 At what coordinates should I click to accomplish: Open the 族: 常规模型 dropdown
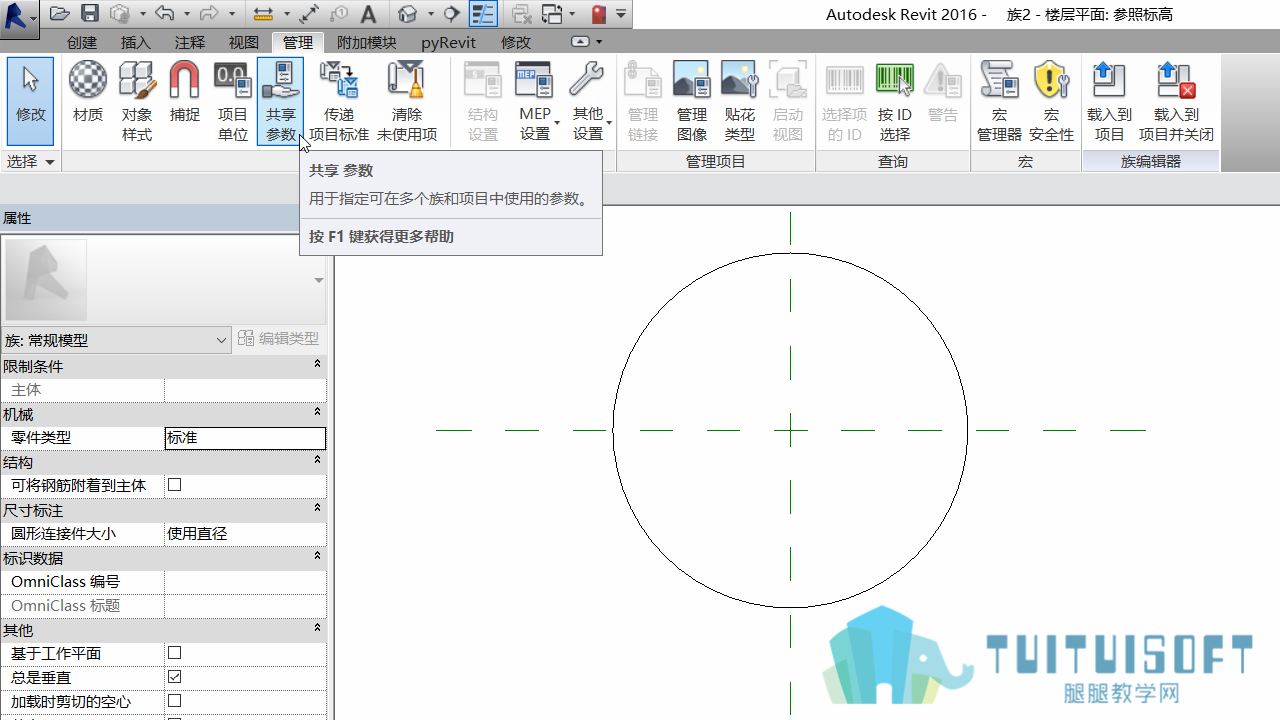coord(116,340)
